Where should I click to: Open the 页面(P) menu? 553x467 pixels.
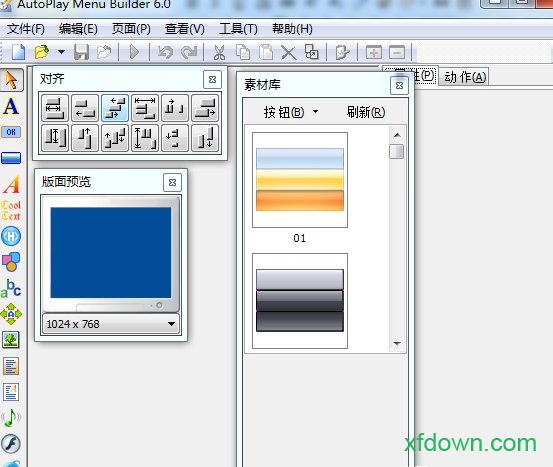tap(131, 29)
